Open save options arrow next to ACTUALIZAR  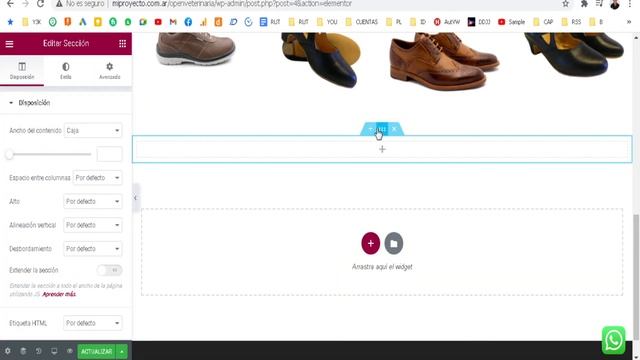tap(122, 351)
